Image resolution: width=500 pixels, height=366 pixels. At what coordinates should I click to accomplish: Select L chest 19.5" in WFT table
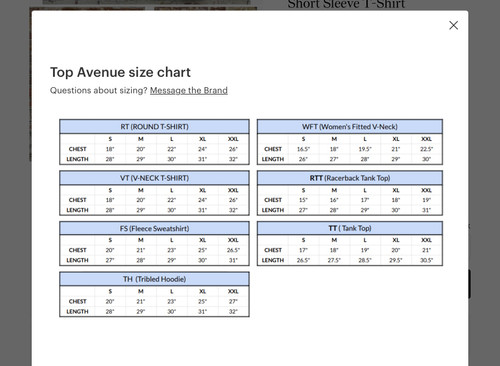[x=365, y=149]
